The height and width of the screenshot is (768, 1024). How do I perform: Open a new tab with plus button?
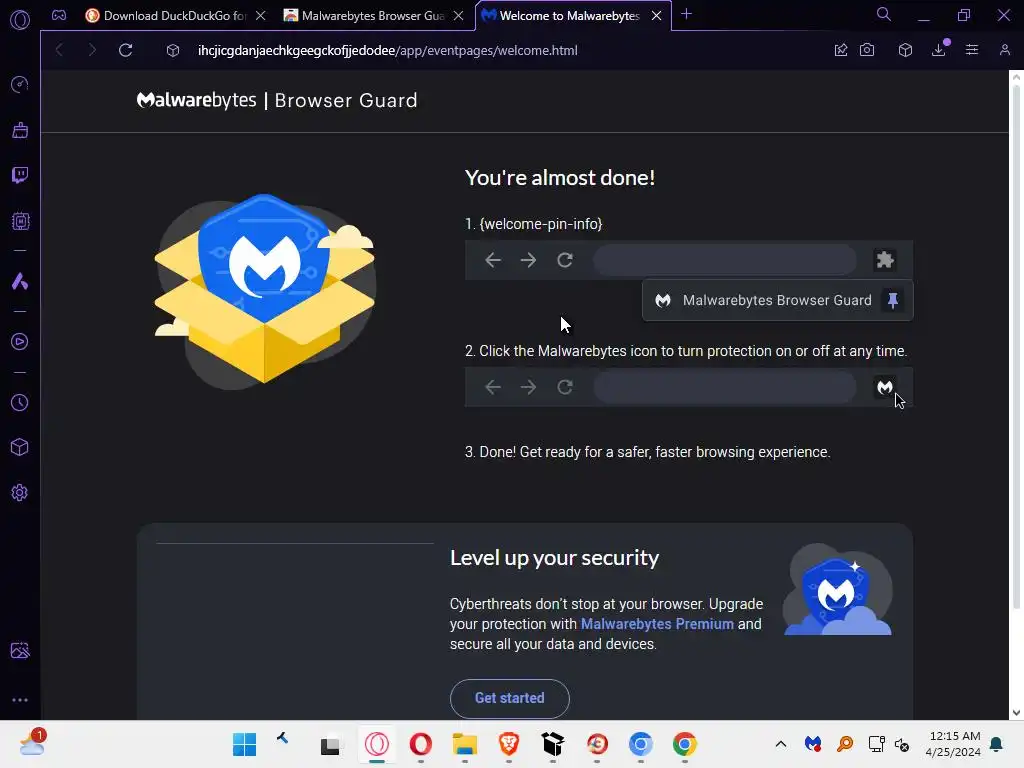[x=686, y=14]
